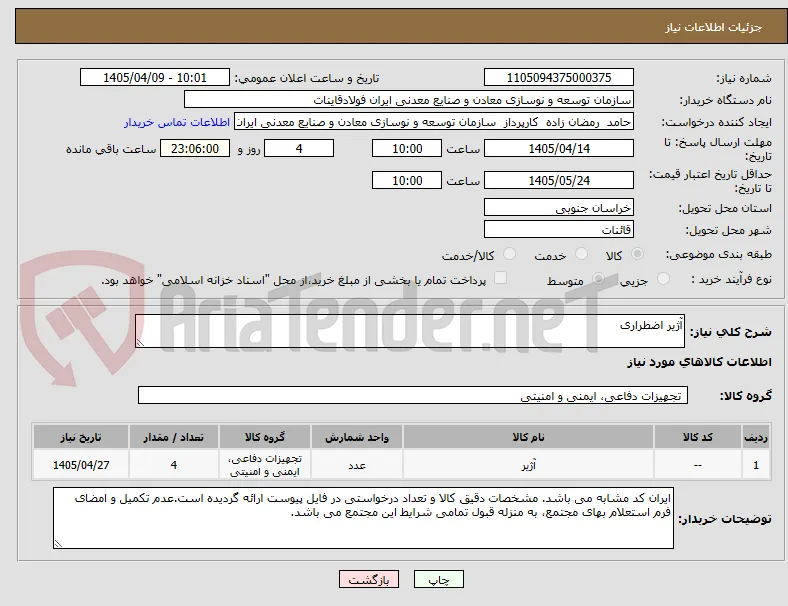The image size is (788, 606).
Task: Click the response deadline date 1405/04/14
Action: click(559, 148)
